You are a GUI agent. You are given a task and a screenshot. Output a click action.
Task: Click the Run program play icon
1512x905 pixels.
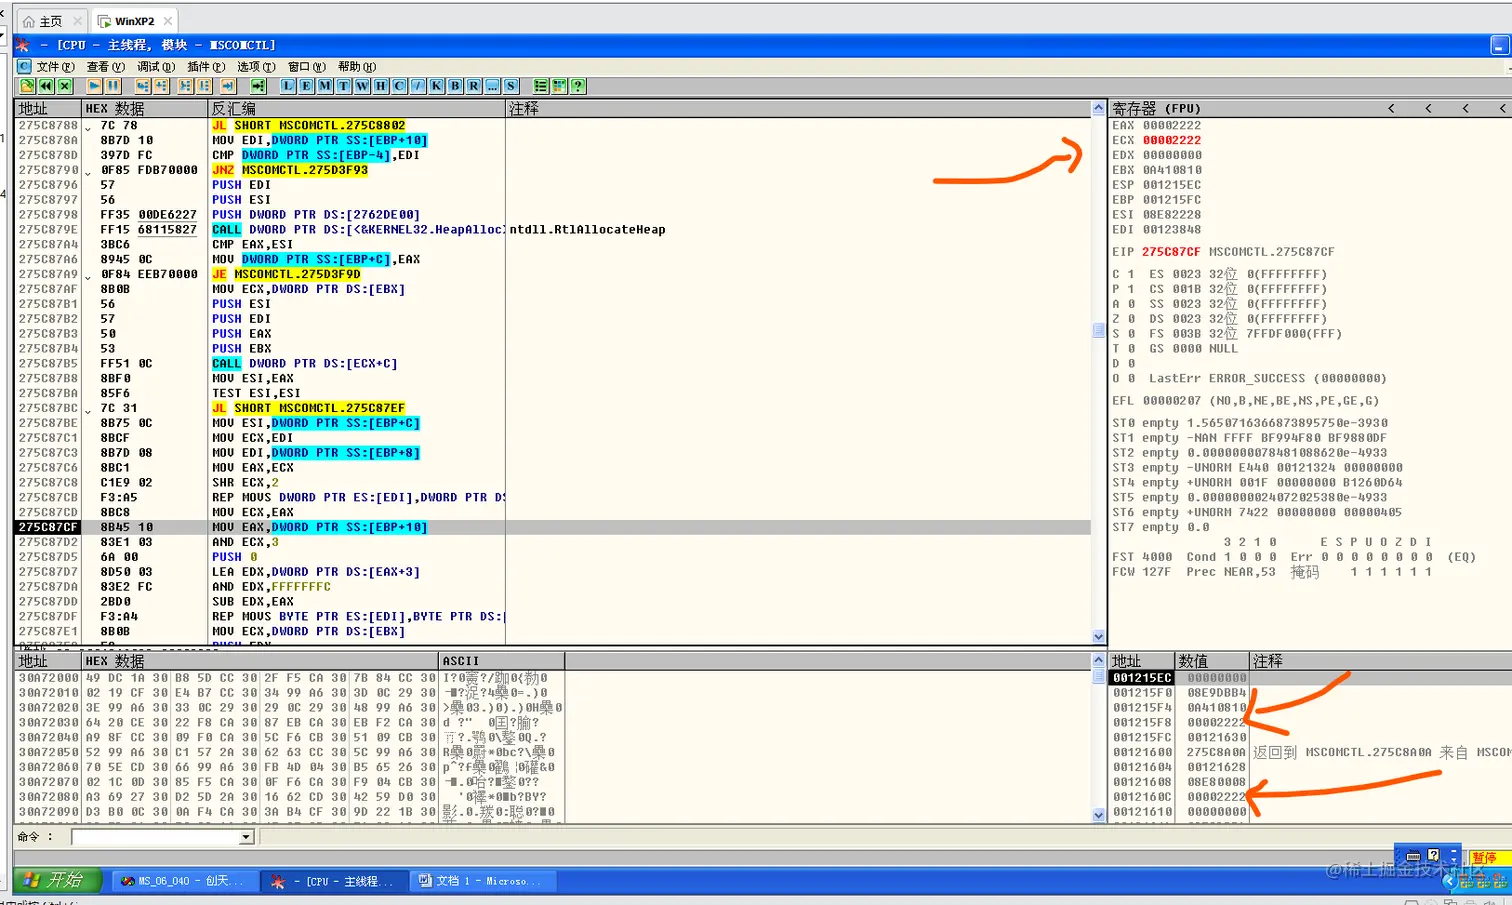94,86
